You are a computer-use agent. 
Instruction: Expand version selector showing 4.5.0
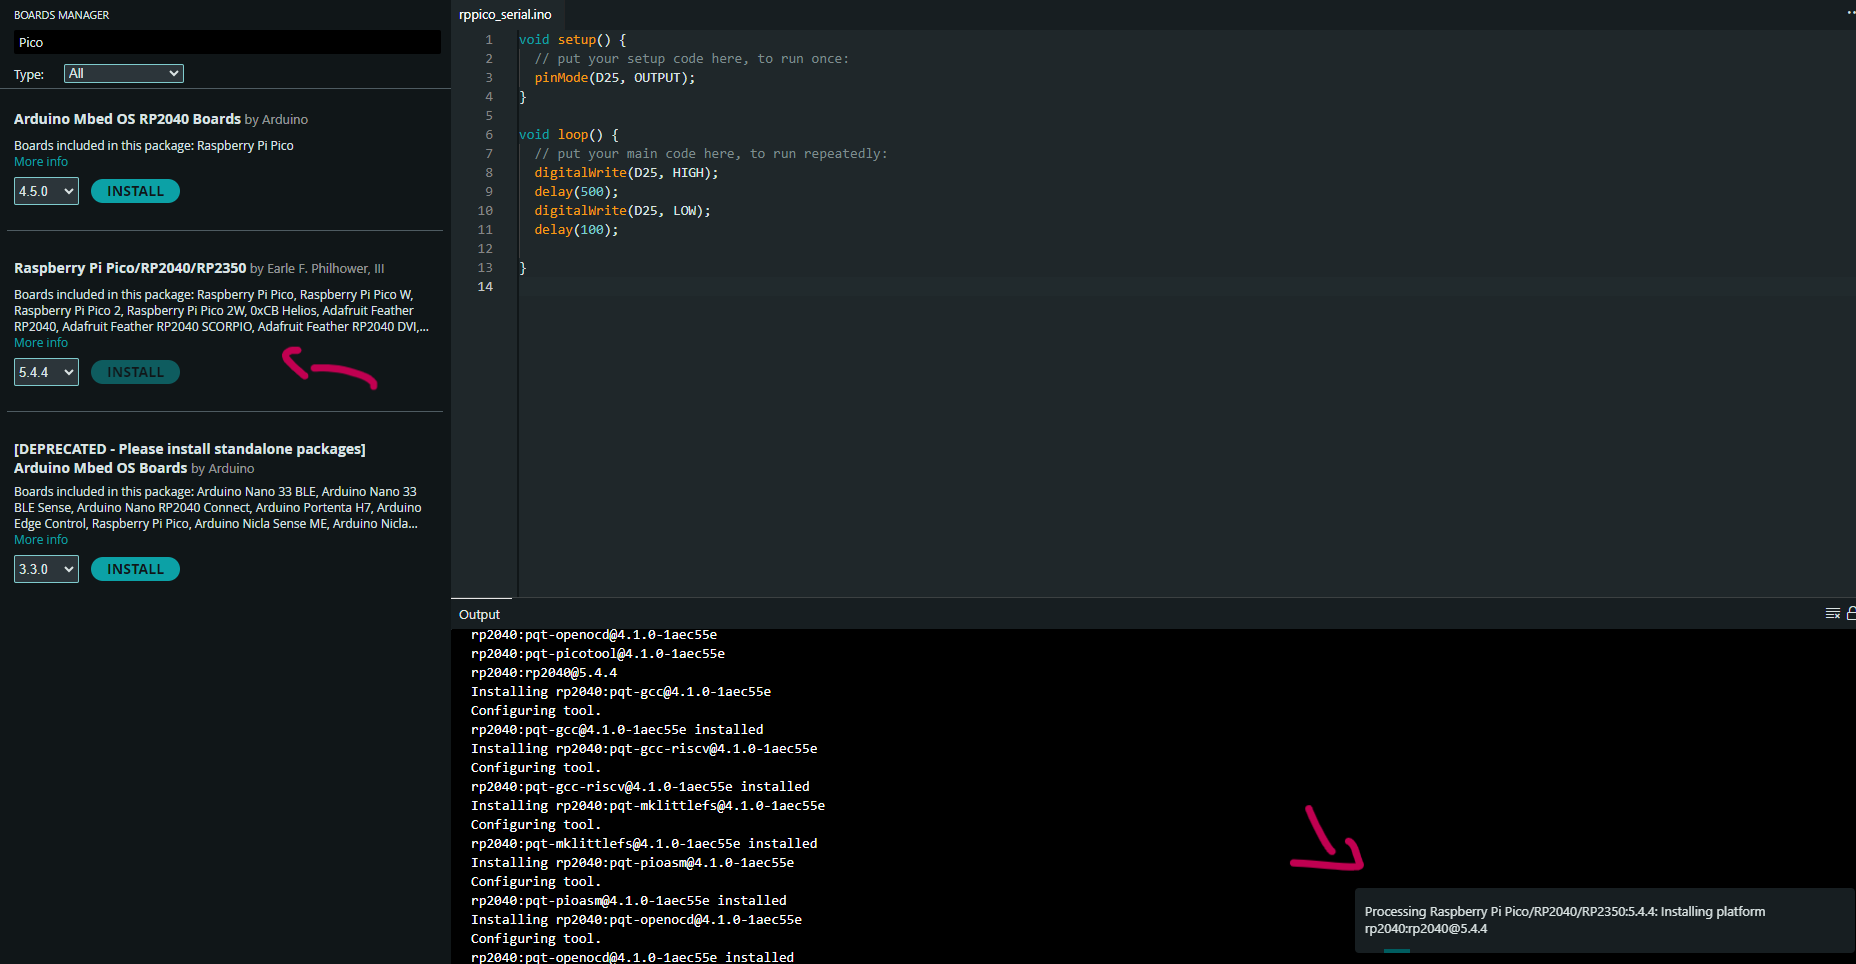(46, 191)
